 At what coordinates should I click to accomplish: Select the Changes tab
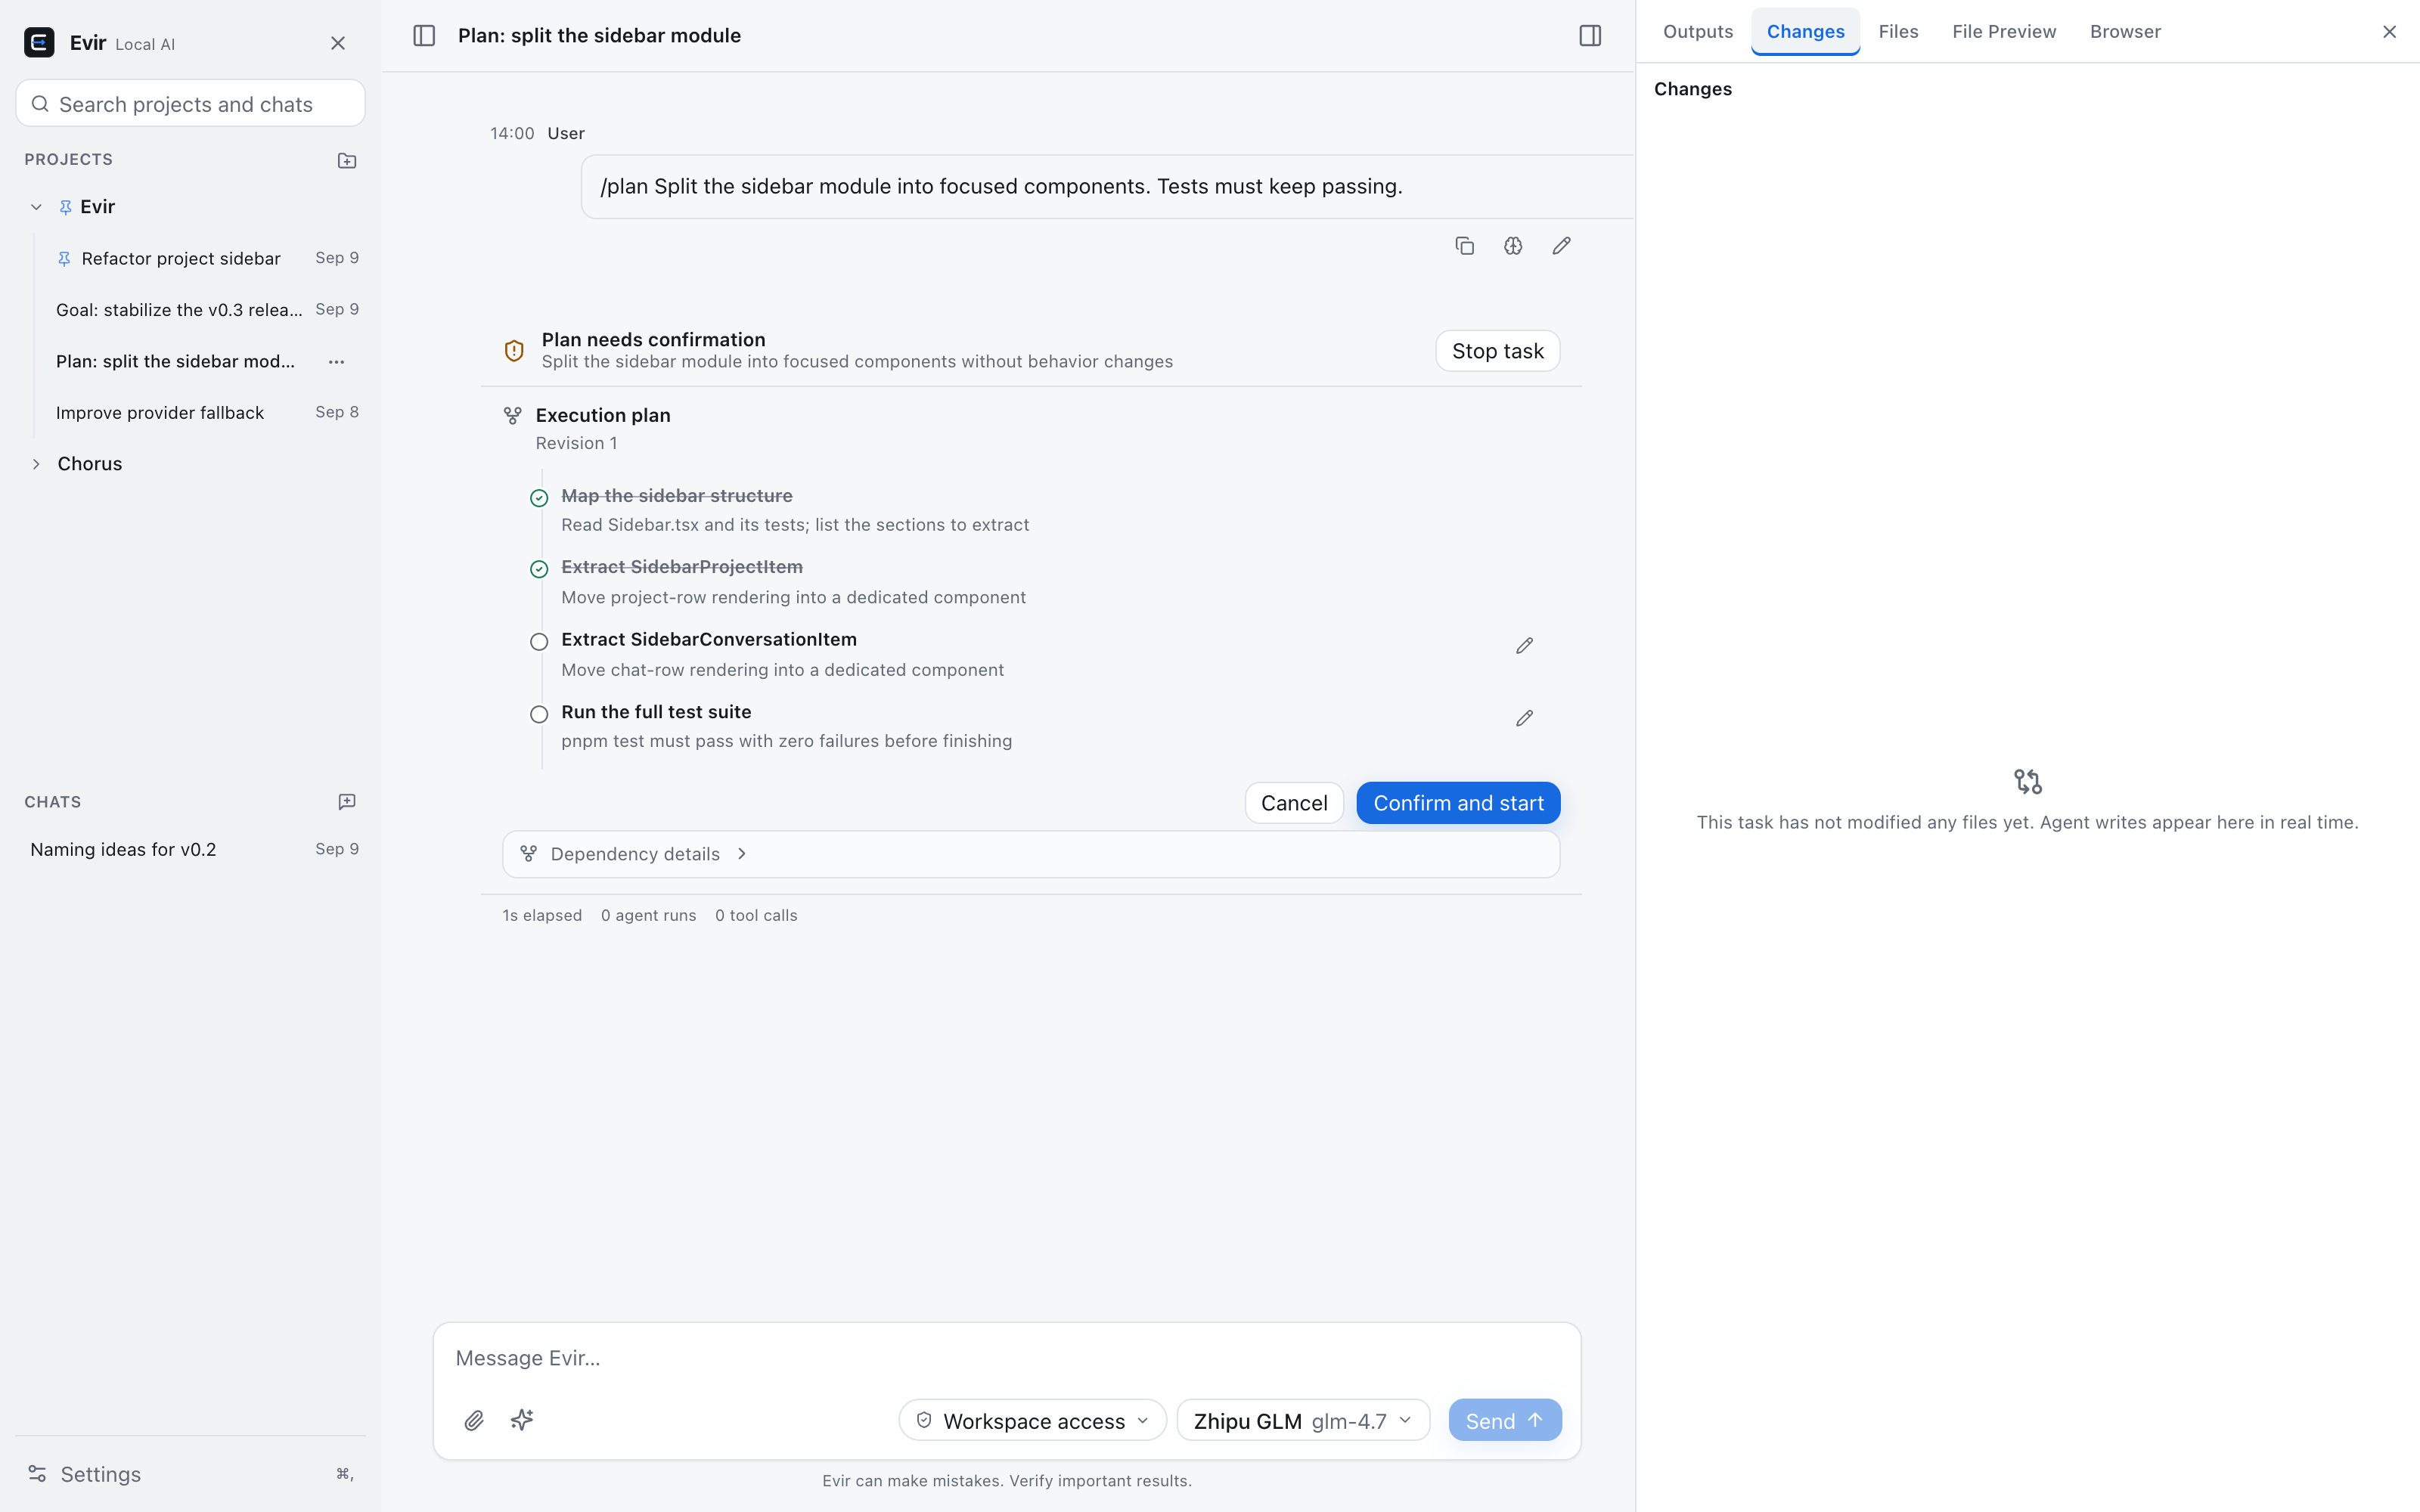1805,32
